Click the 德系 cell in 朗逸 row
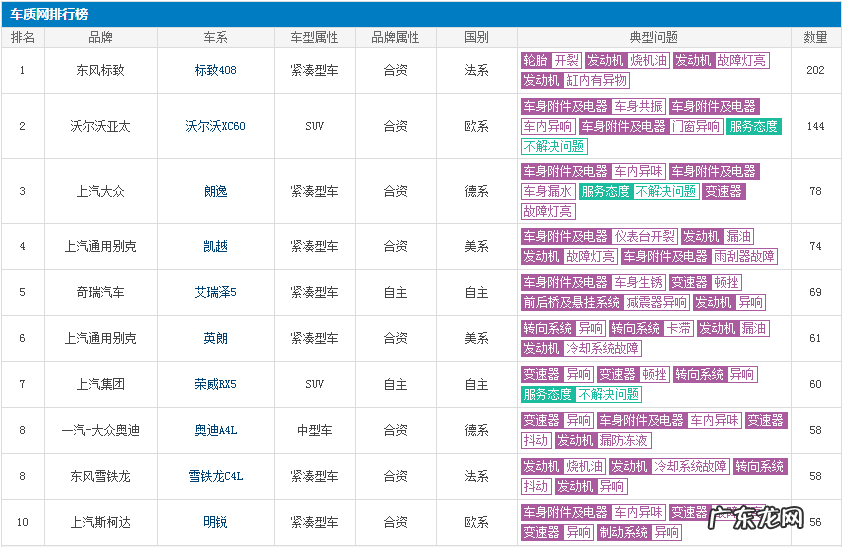The width and height of the screenshot is (842, 547). [x=476, y=191]
